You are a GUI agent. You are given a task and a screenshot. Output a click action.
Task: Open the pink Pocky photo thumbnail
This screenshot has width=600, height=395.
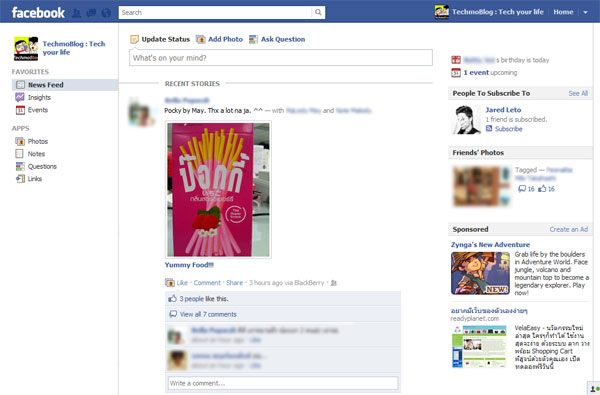(218, 189)
